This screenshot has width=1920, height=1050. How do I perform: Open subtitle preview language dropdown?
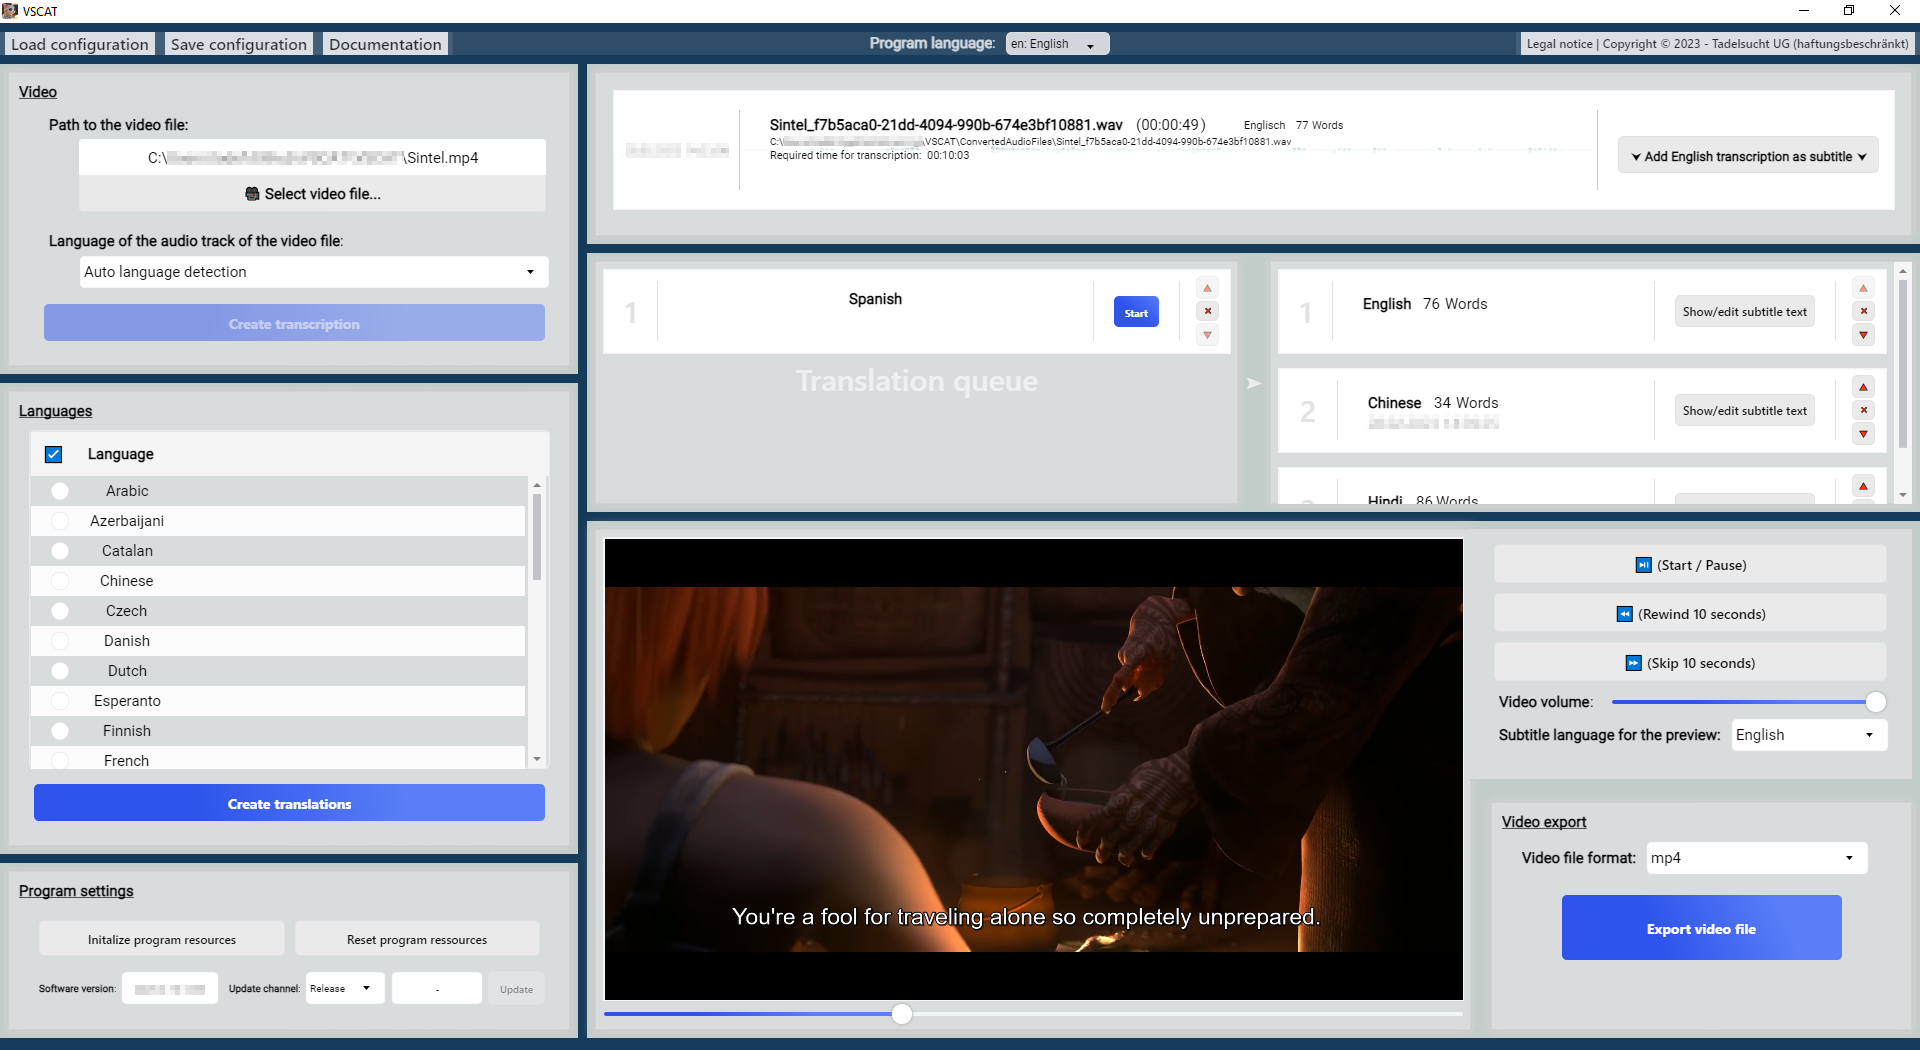click(1808, 735)
